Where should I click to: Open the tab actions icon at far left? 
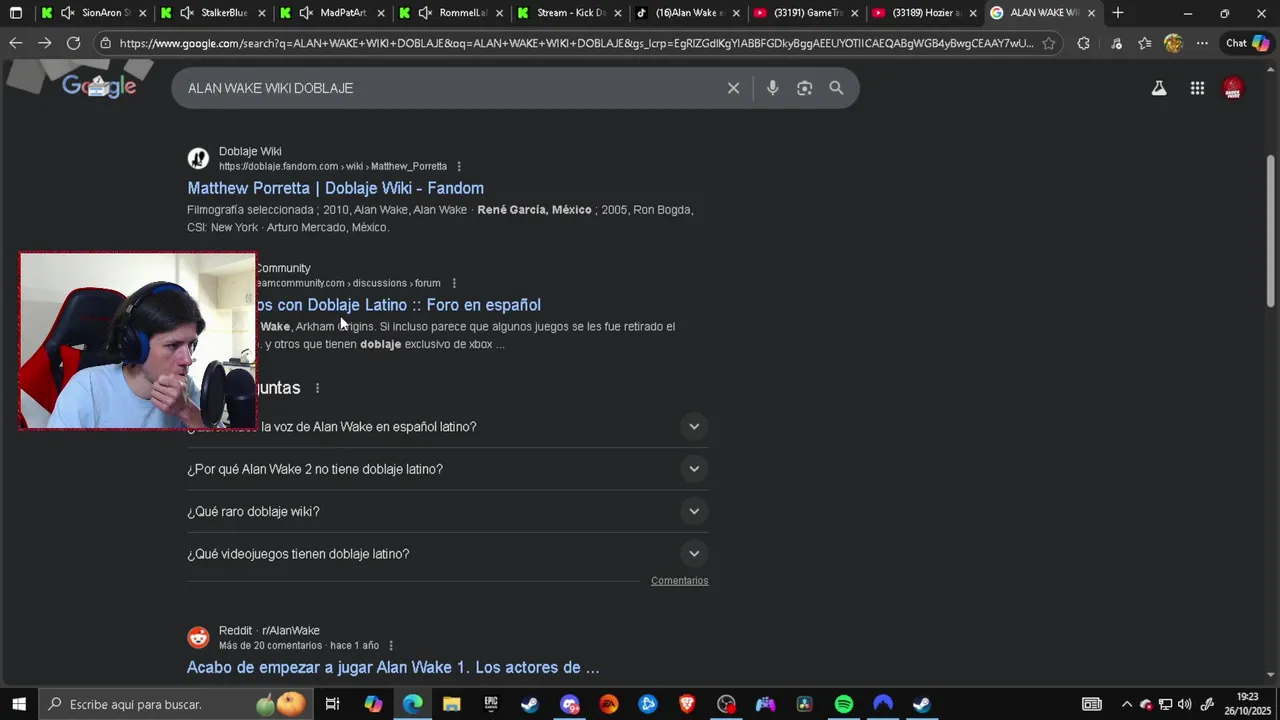click(x=15, y=13)
